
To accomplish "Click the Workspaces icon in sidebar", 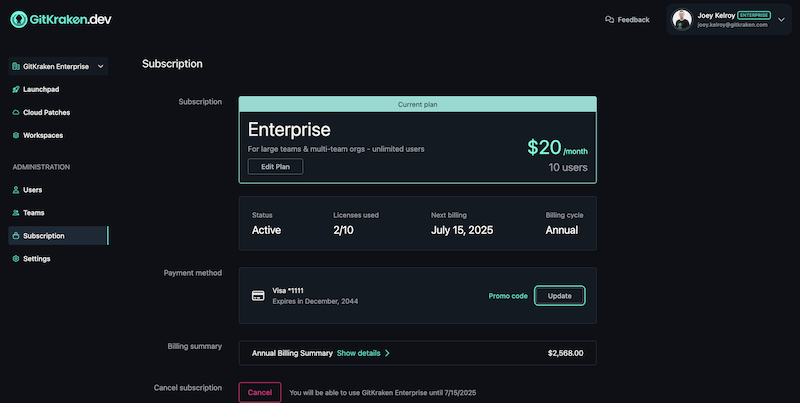I will tap(16, 135).
